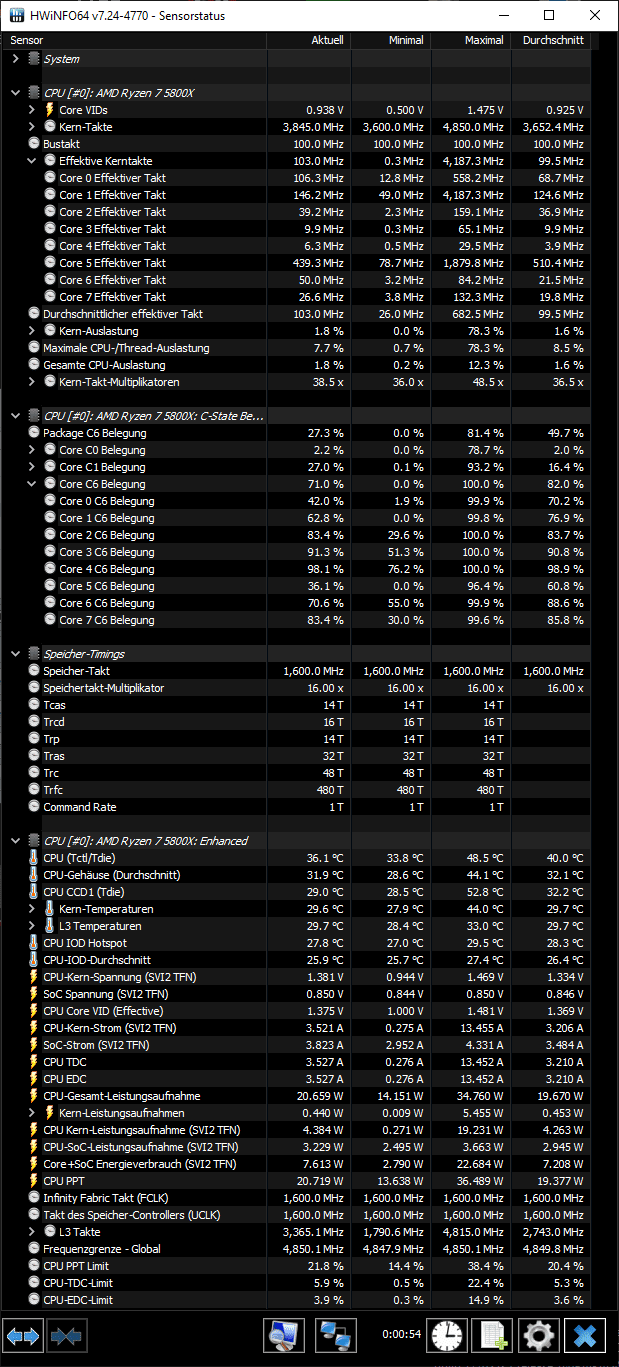Click thermometer icon of CPU CCD1 (Tdie)
This screenshot has width=619, height=1367.
click(x=34, y=891)
